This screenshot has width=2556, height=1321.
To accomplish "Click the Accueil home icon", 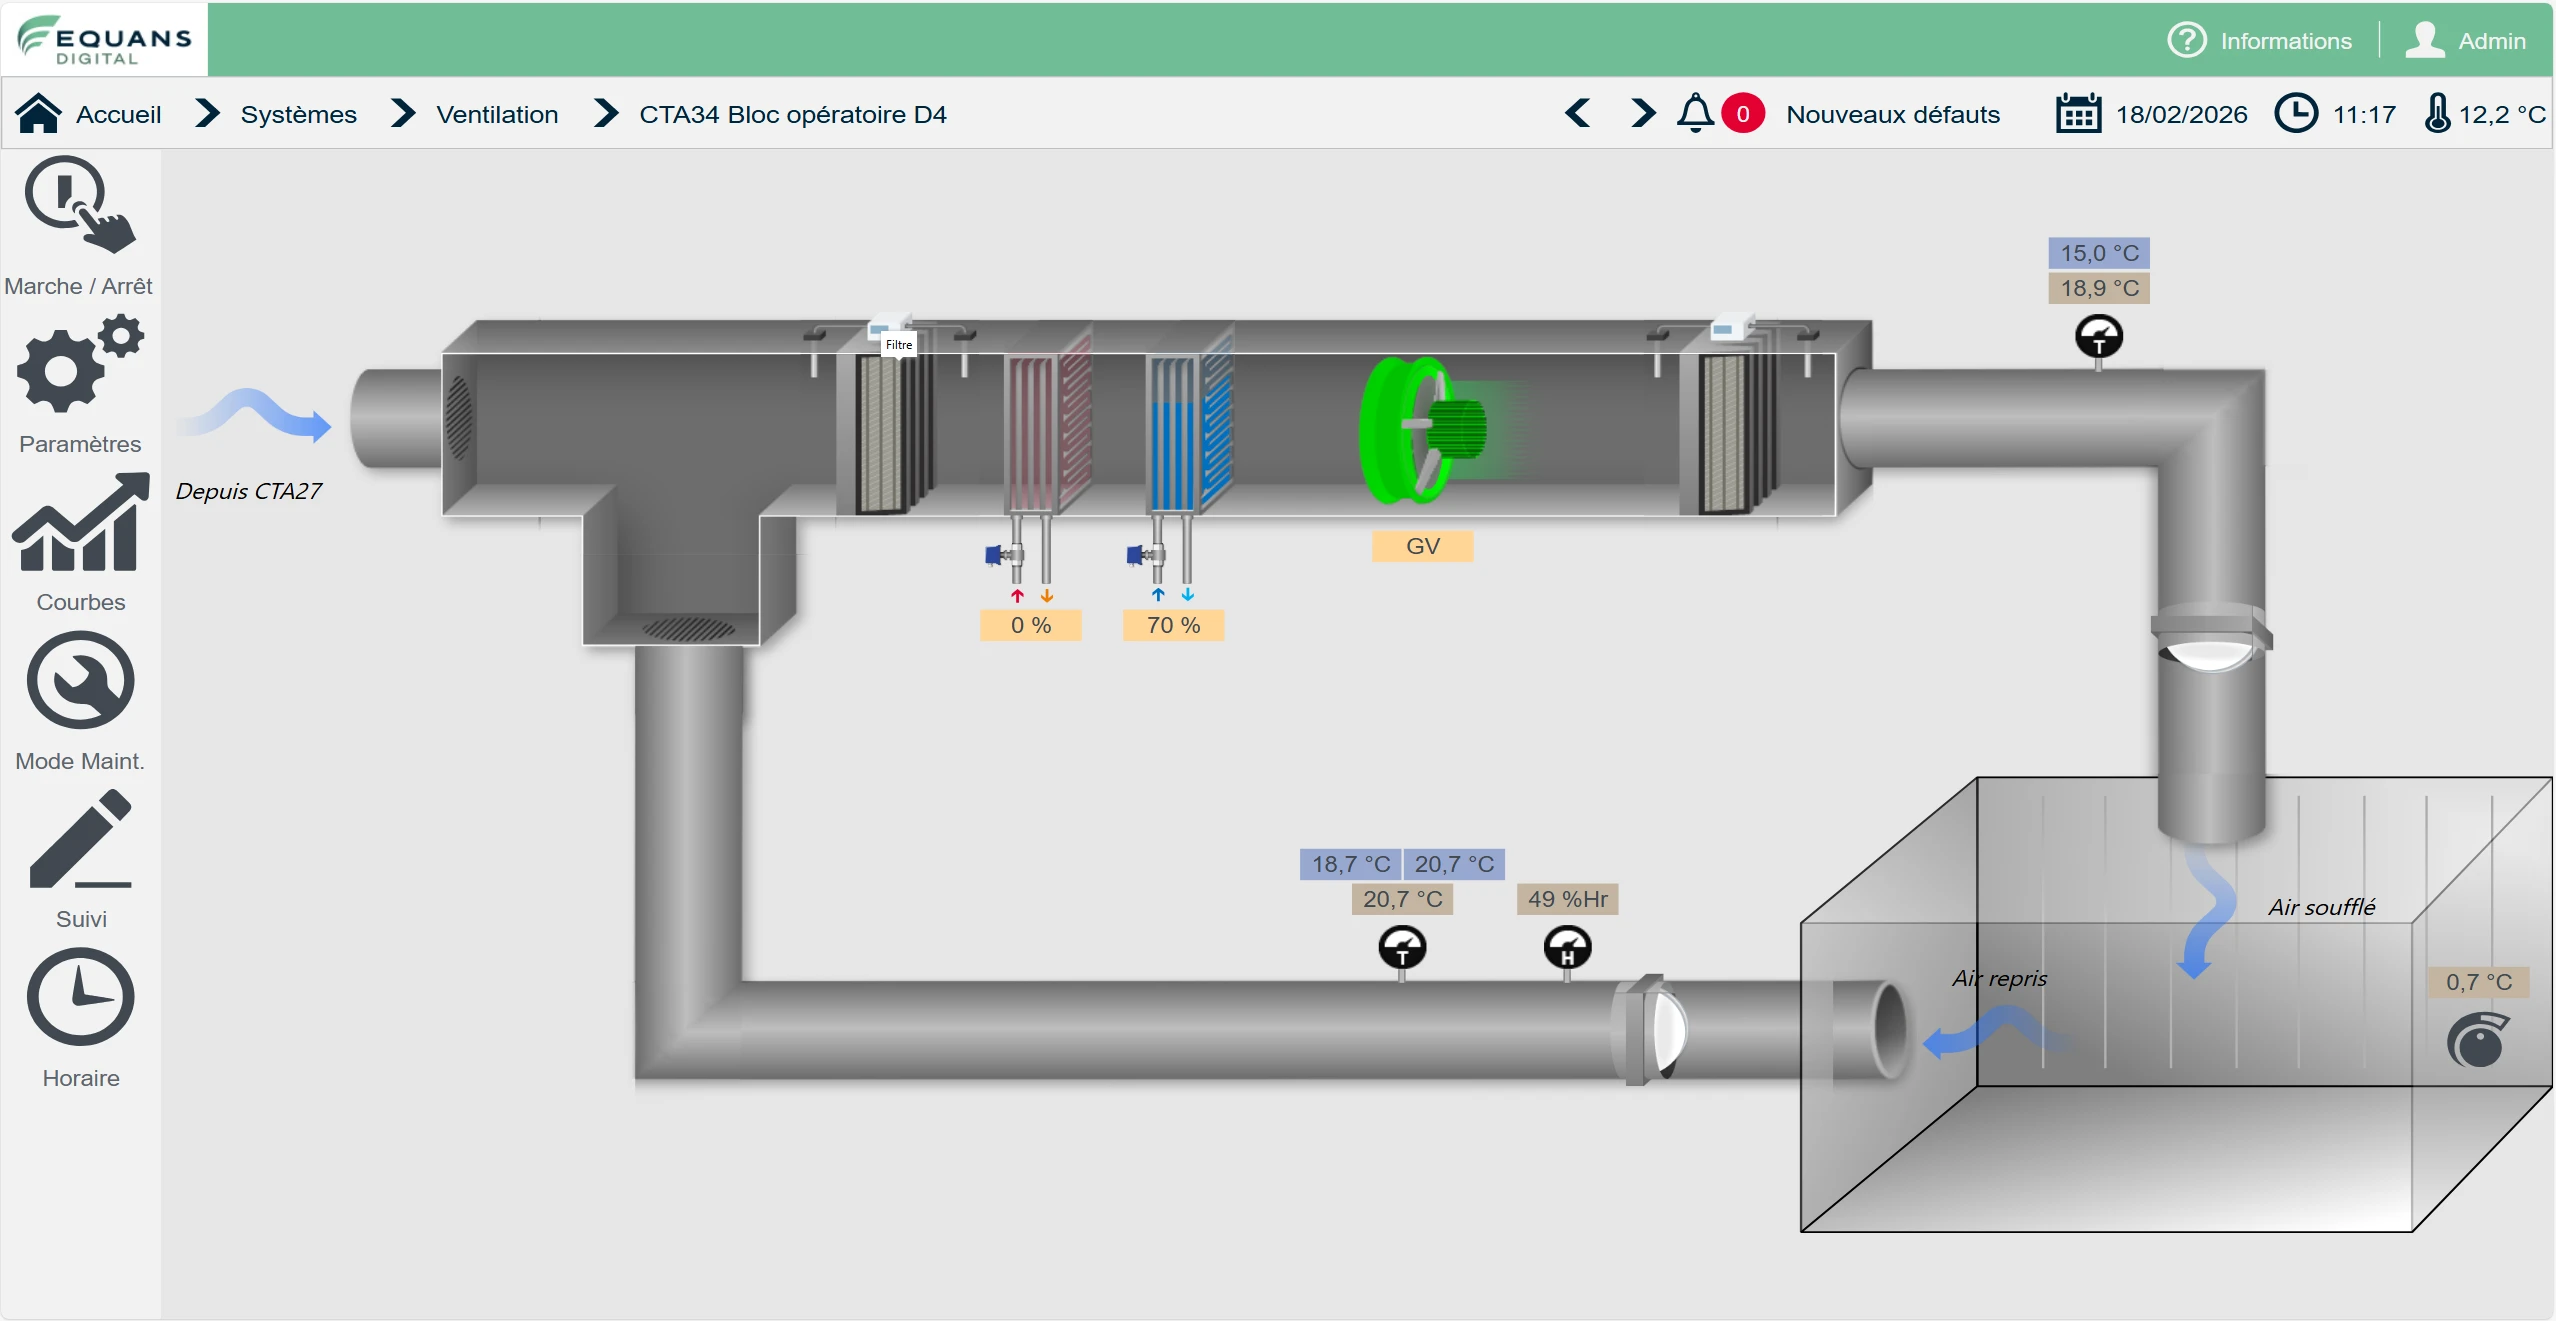I will coord(38,114).
